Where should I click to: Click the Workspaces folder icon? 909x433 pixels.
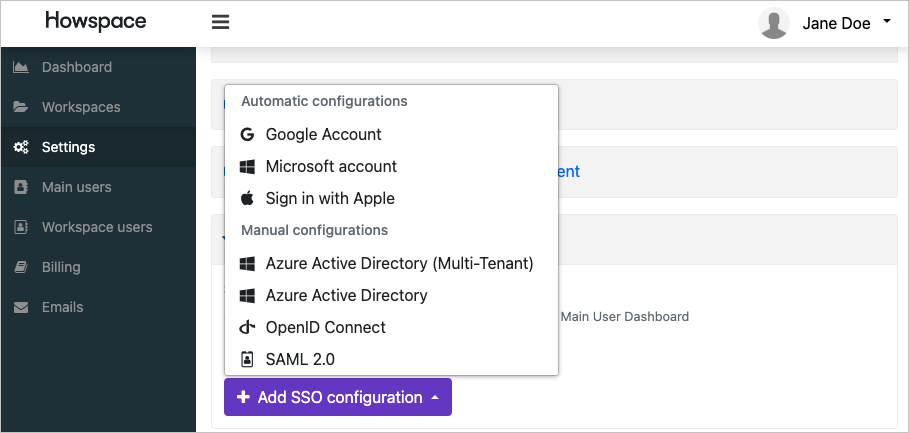21,107
